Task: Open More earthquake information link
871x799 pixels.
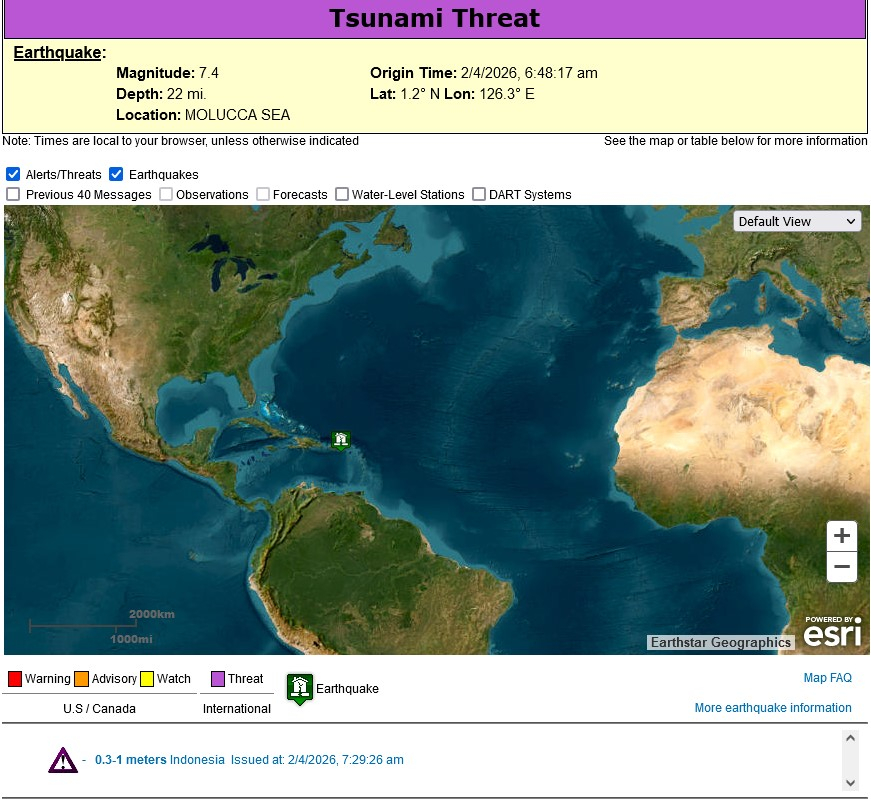Action: click(773, 708)
